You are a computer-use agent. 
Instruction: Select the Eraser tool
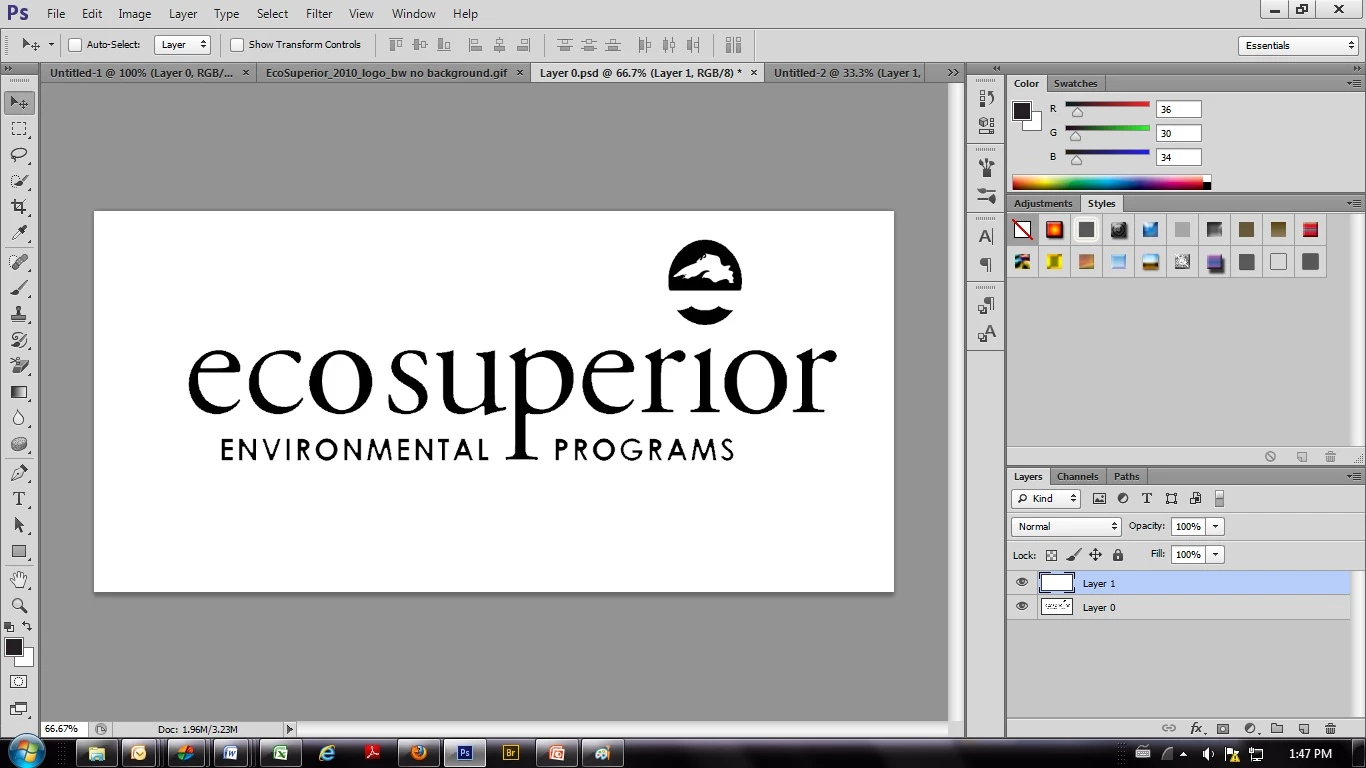pos(19,366)
